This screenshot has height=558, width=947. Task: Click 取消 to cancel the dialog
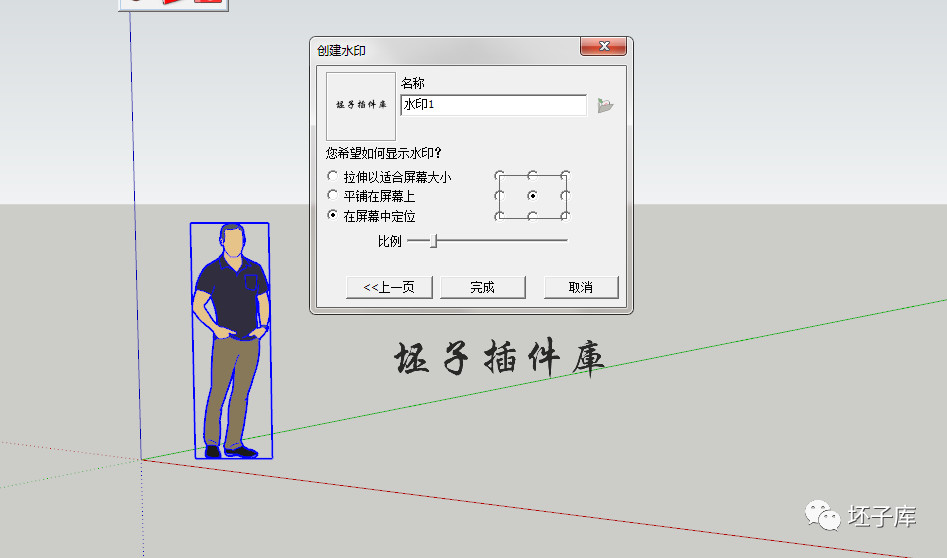click(581, 287)
